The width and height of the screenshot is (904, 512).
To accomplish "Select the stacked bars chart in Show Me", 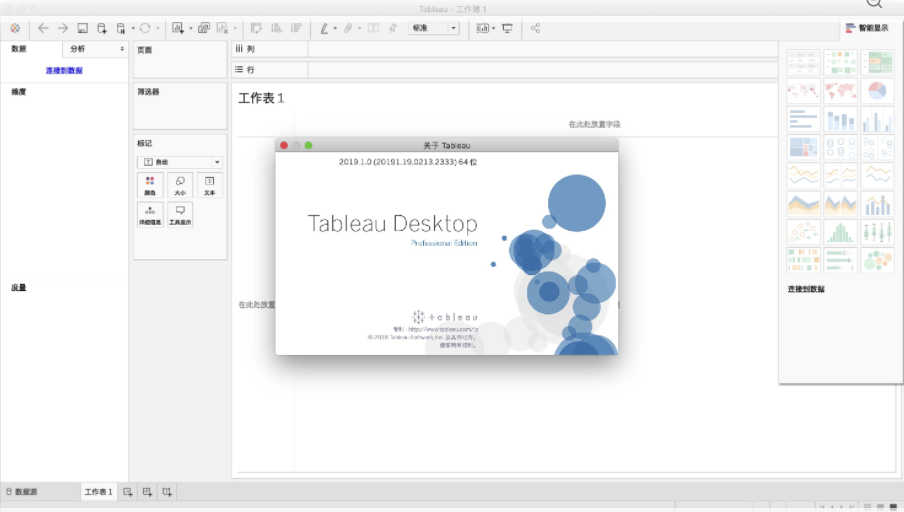I will [840, 119].
